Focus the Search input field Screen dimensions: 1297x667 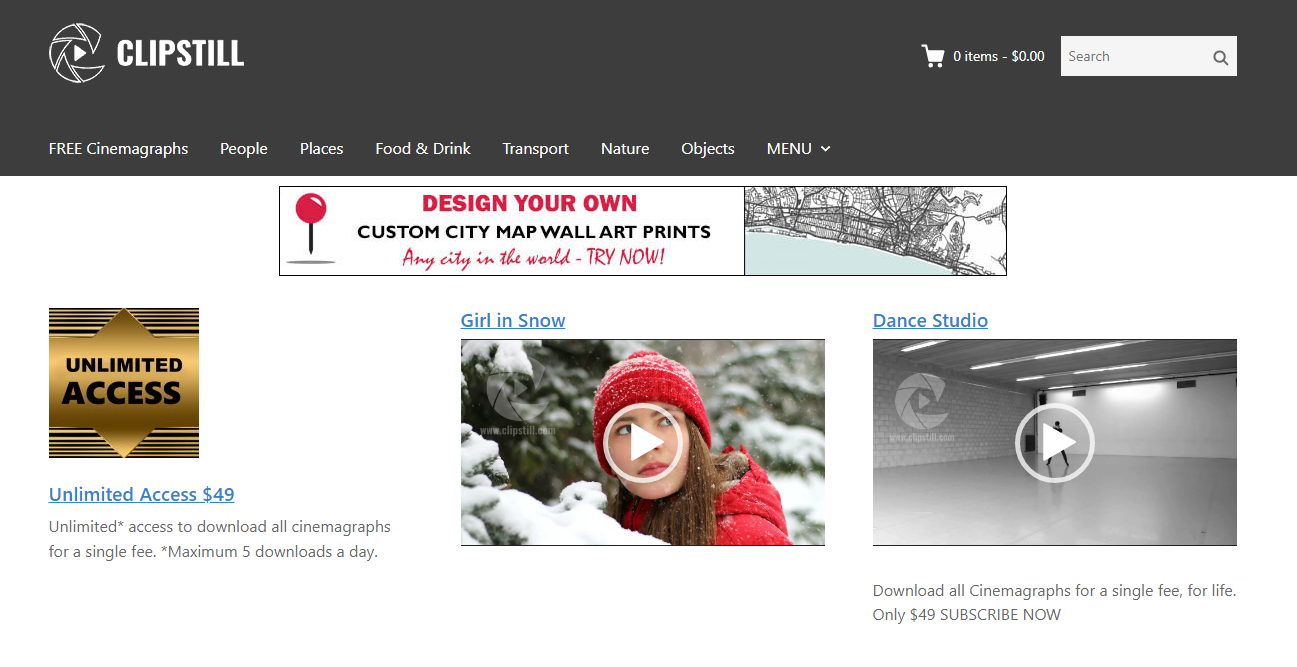(1132, 57)
